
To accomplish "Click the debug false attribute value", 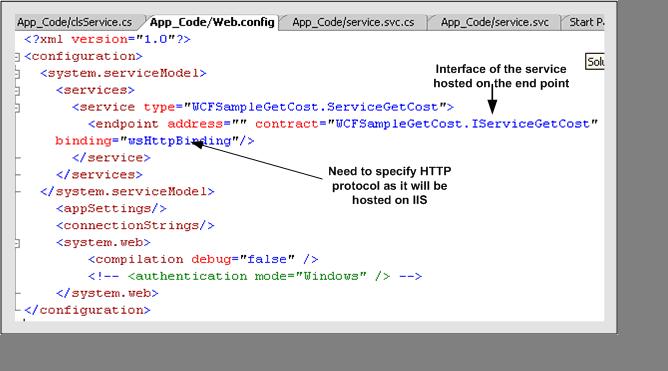I will (x=267, y=259).
